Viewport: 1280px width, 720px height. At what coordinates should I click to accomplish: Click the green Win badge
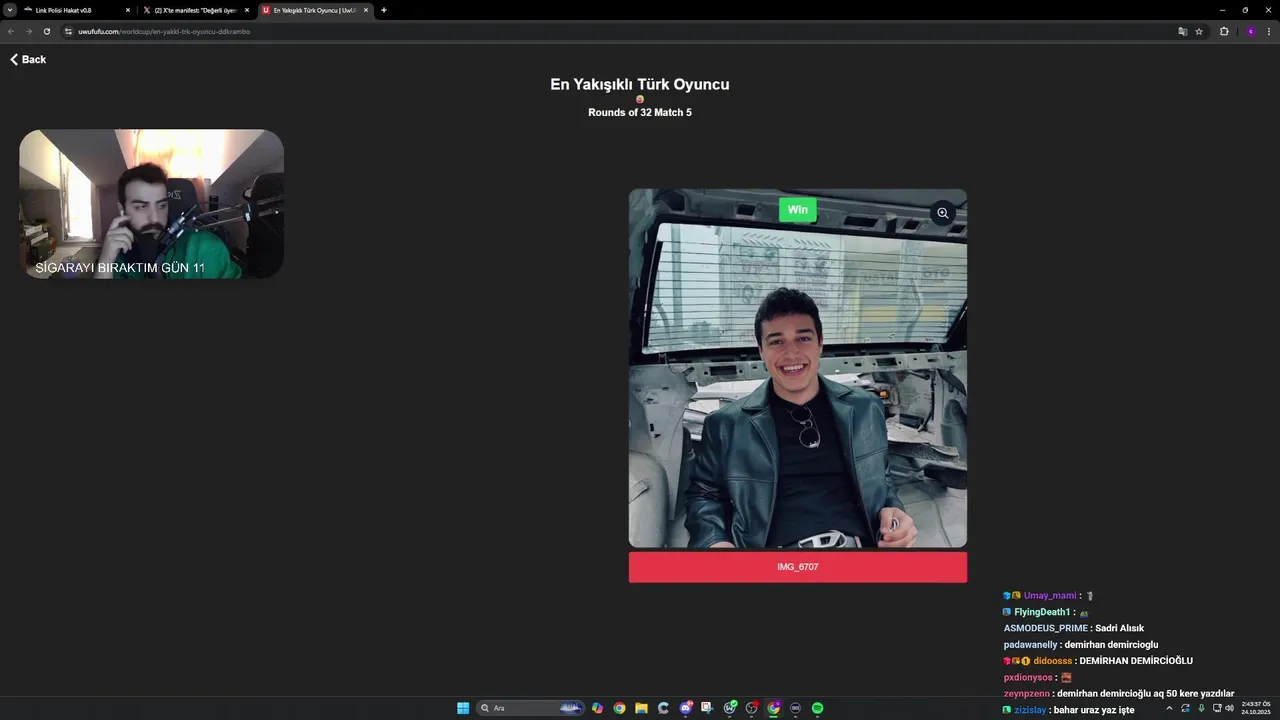pos(797,210)
